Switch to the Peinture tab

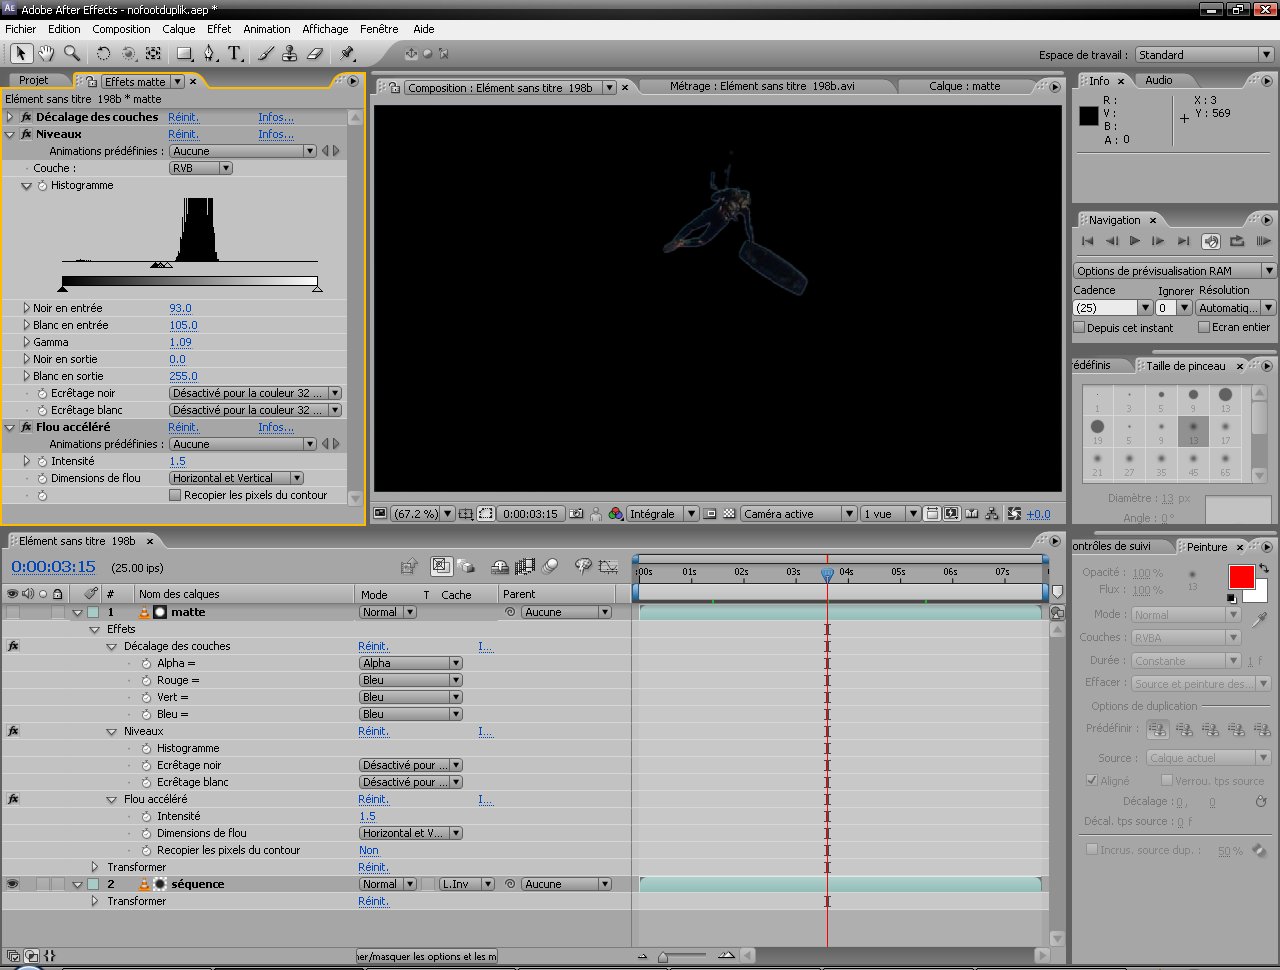tap(1207, 547)
